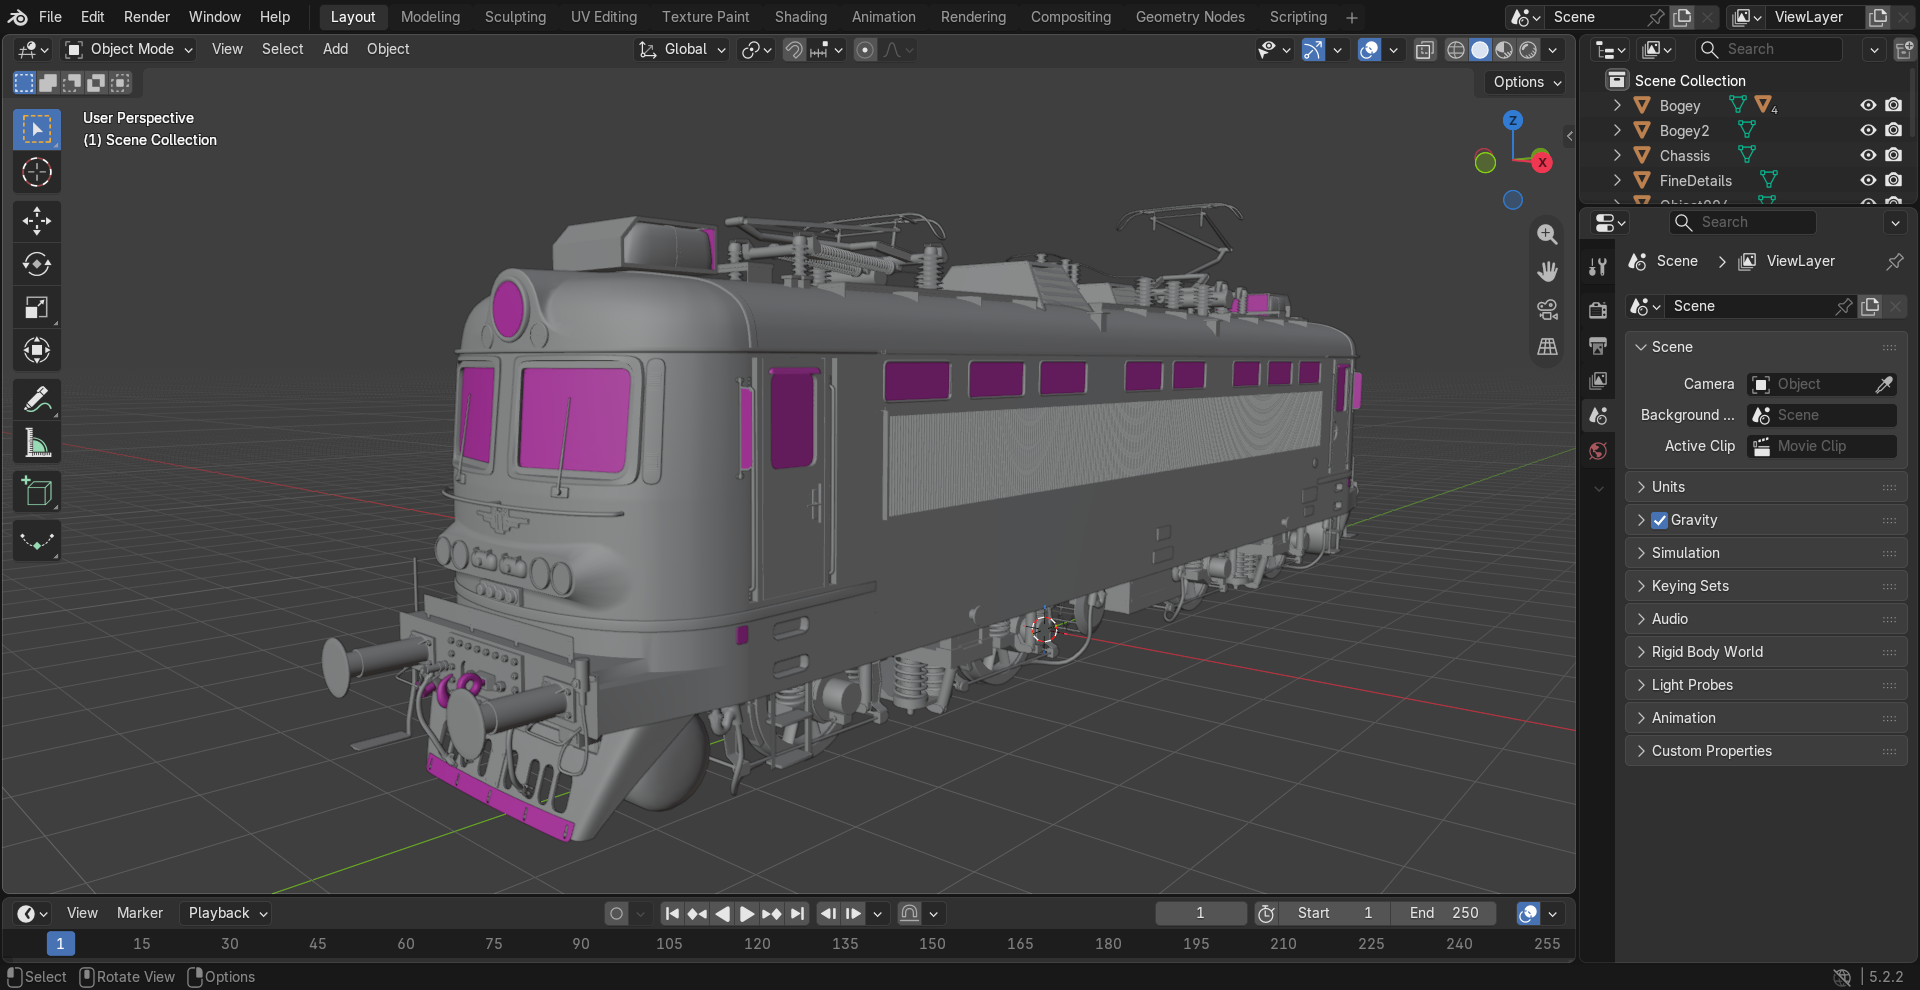Click the pan view hand icon

point(1547,272)
